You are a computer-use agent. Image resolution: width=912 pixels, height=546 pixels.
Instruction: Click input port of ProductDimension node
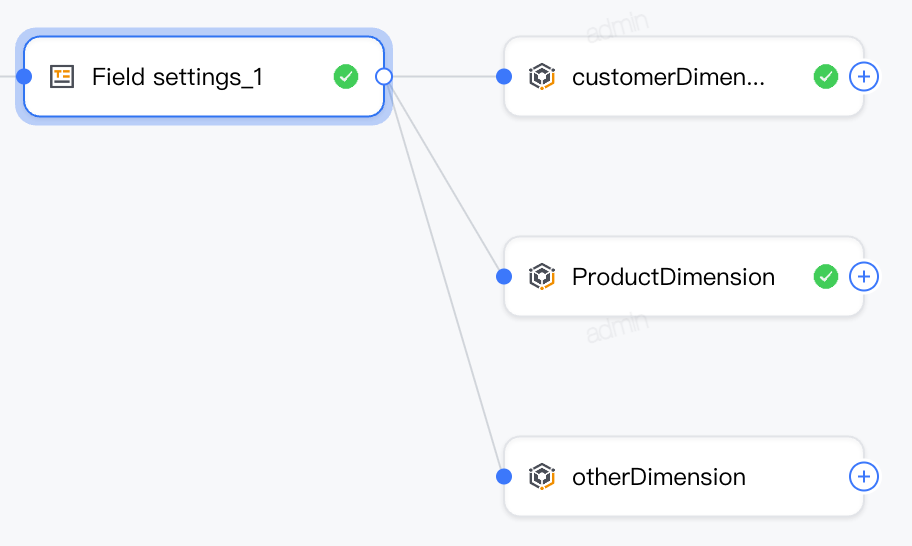coord(504,277)
